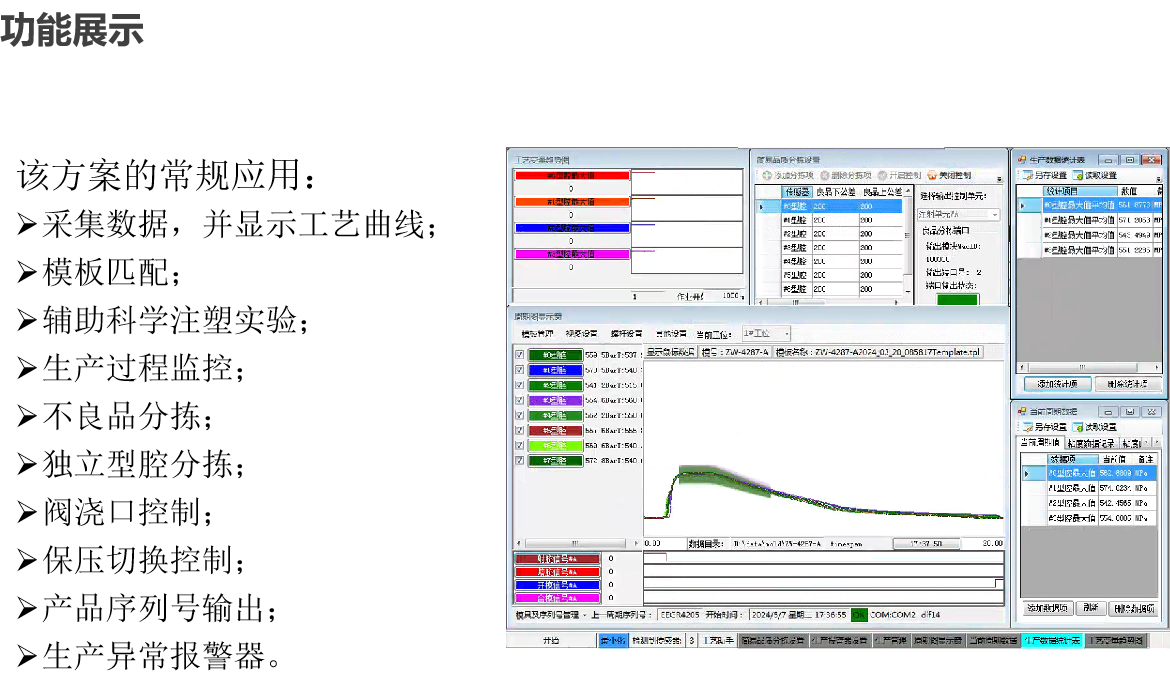Click the remove data item button
Image resolution: width=1170 pixels, height=690 pixels.
pyautogui.click(x=1134, y=608)
